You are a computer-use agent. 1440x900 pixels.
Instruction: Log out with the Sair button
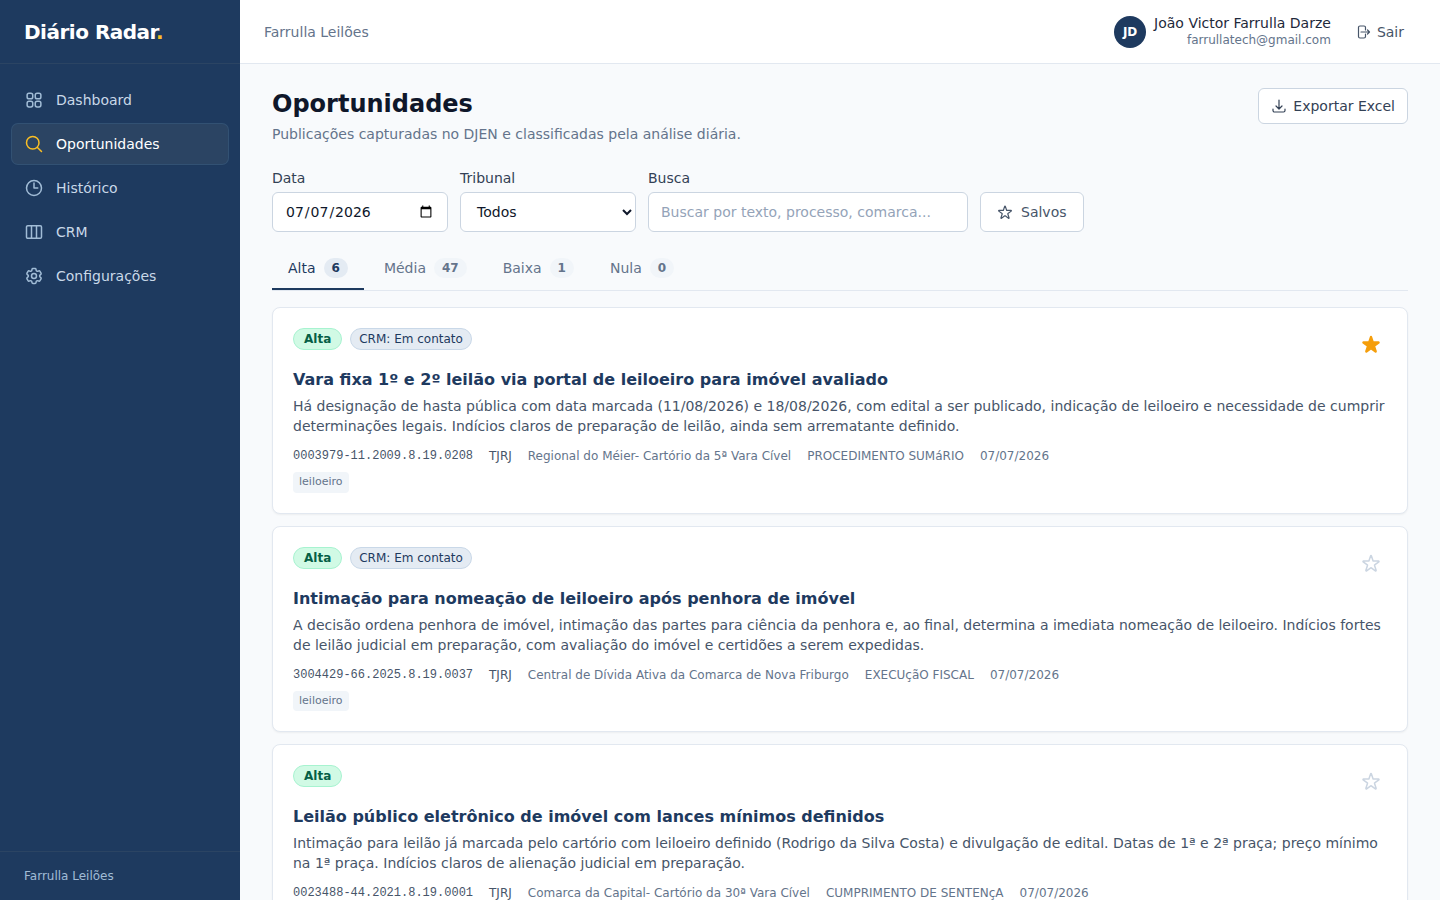(1380, 32)
